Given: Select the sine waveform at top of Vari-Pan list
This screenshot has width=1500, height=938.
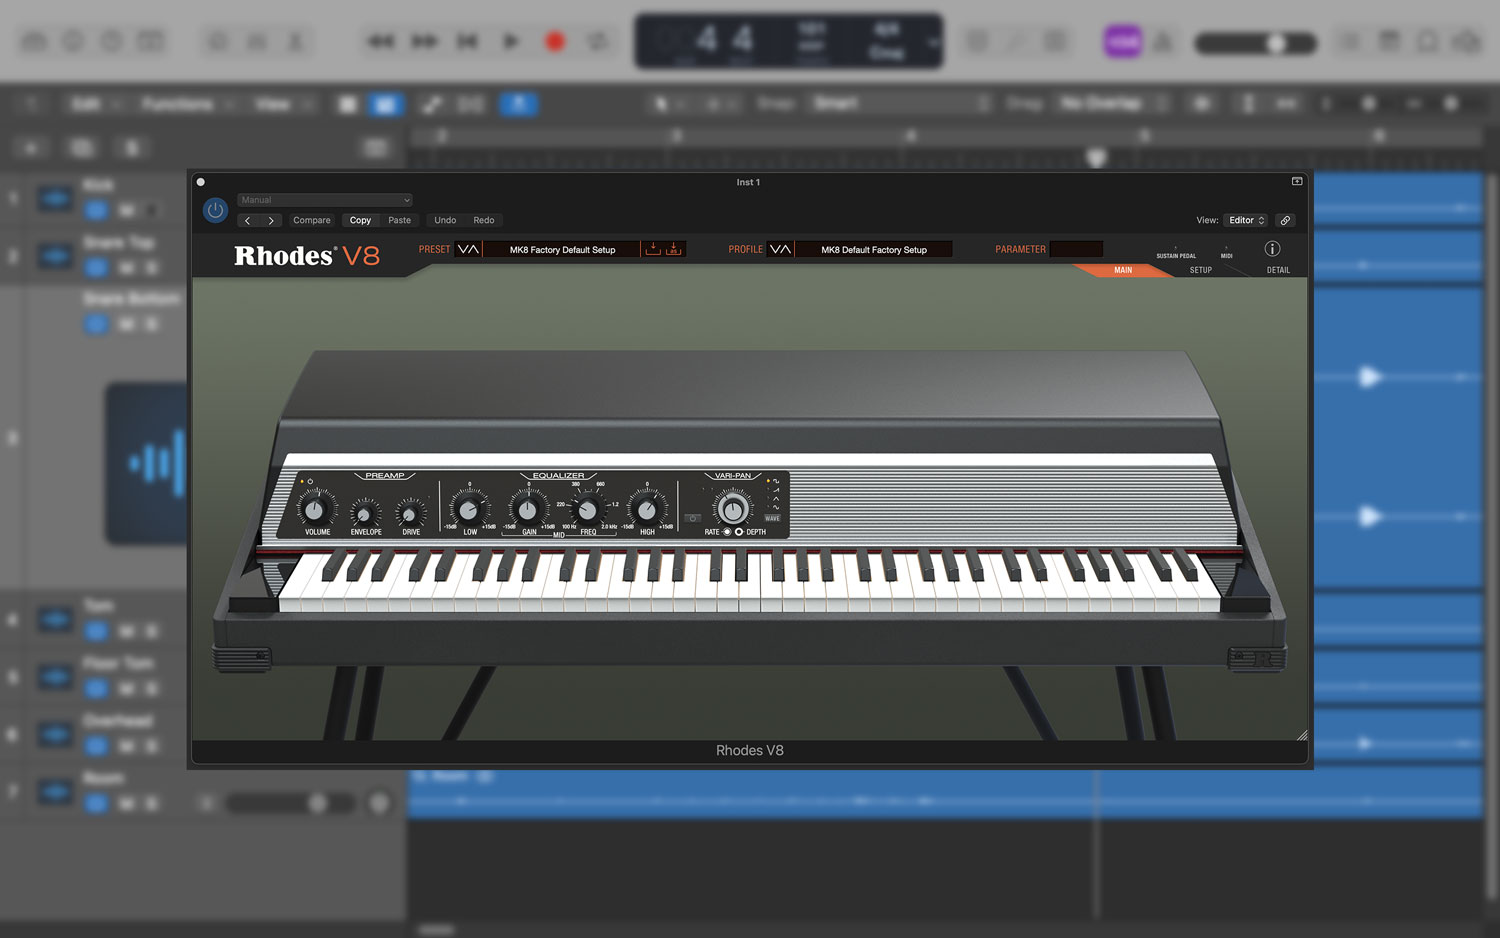Looking at the screenshot, I should tap(776, 481).
